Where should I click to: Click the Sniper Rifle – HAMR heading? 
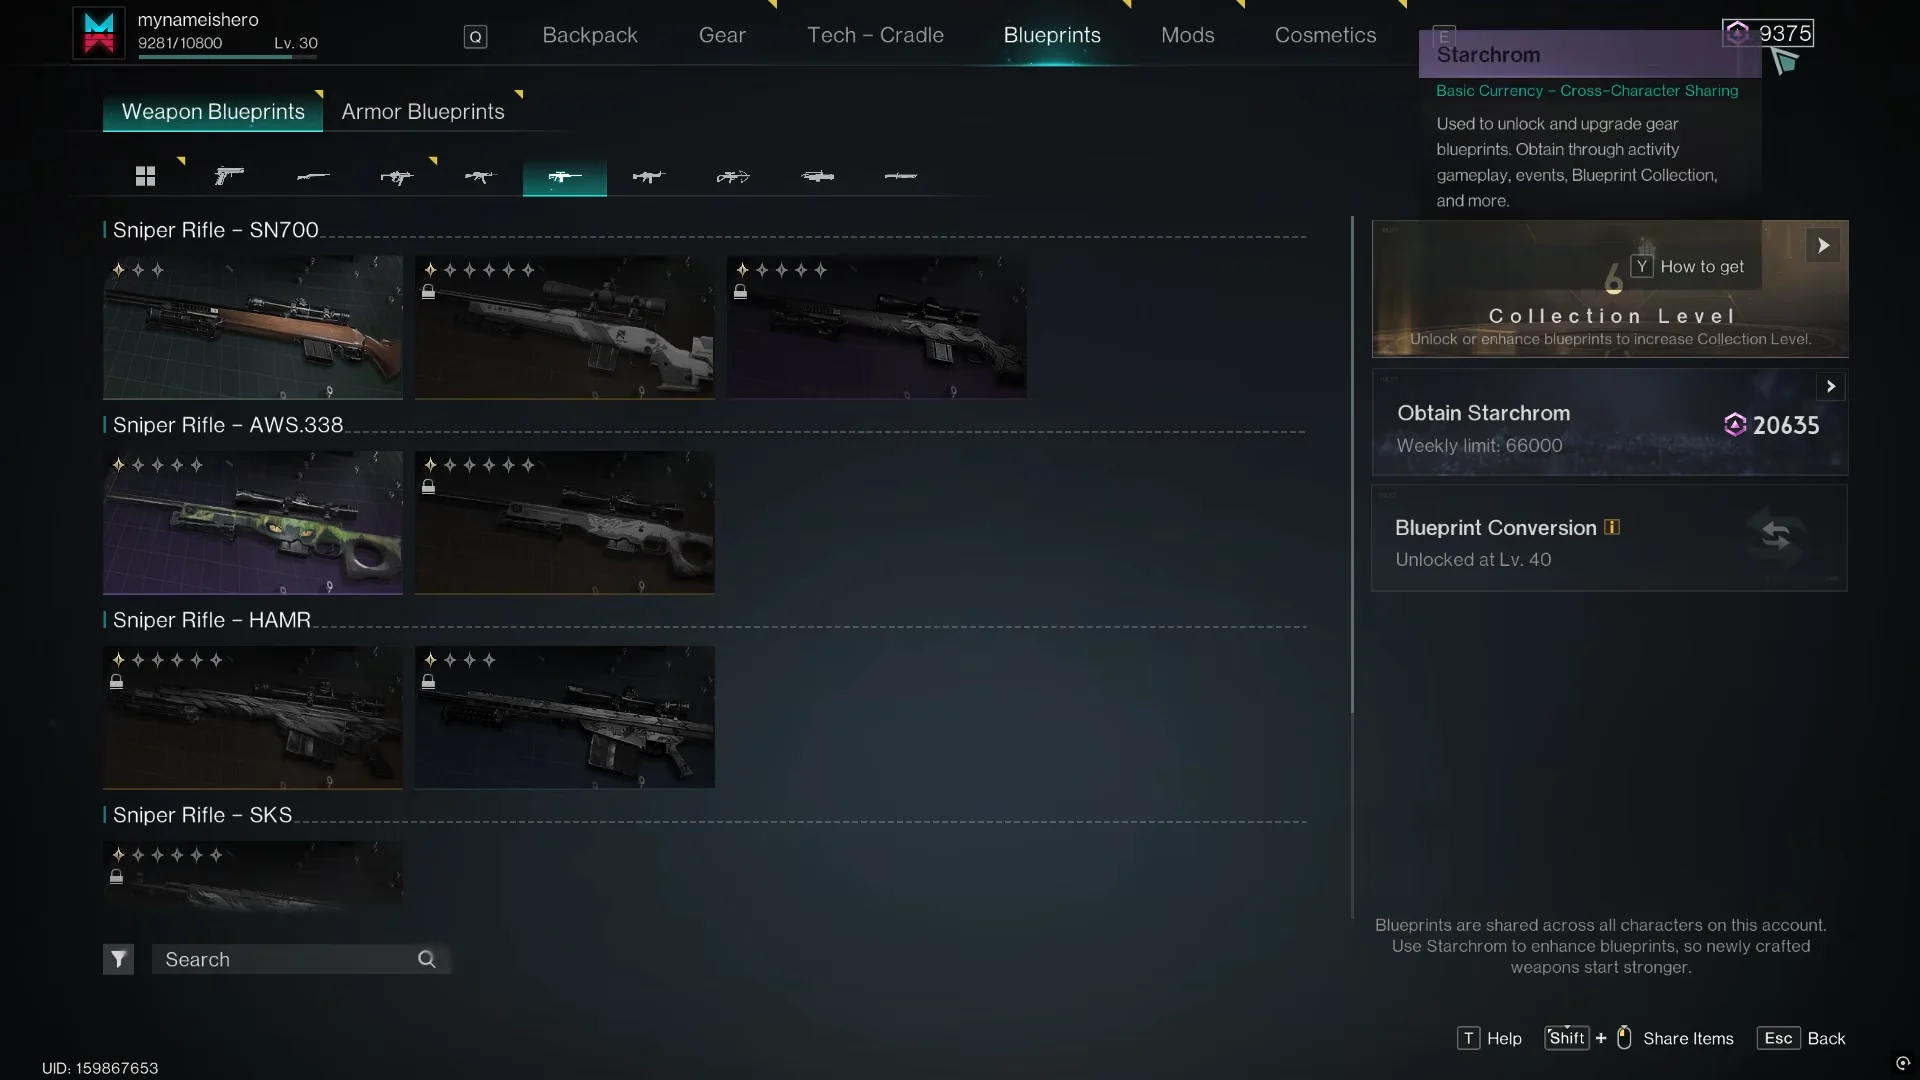coord(211,620)
